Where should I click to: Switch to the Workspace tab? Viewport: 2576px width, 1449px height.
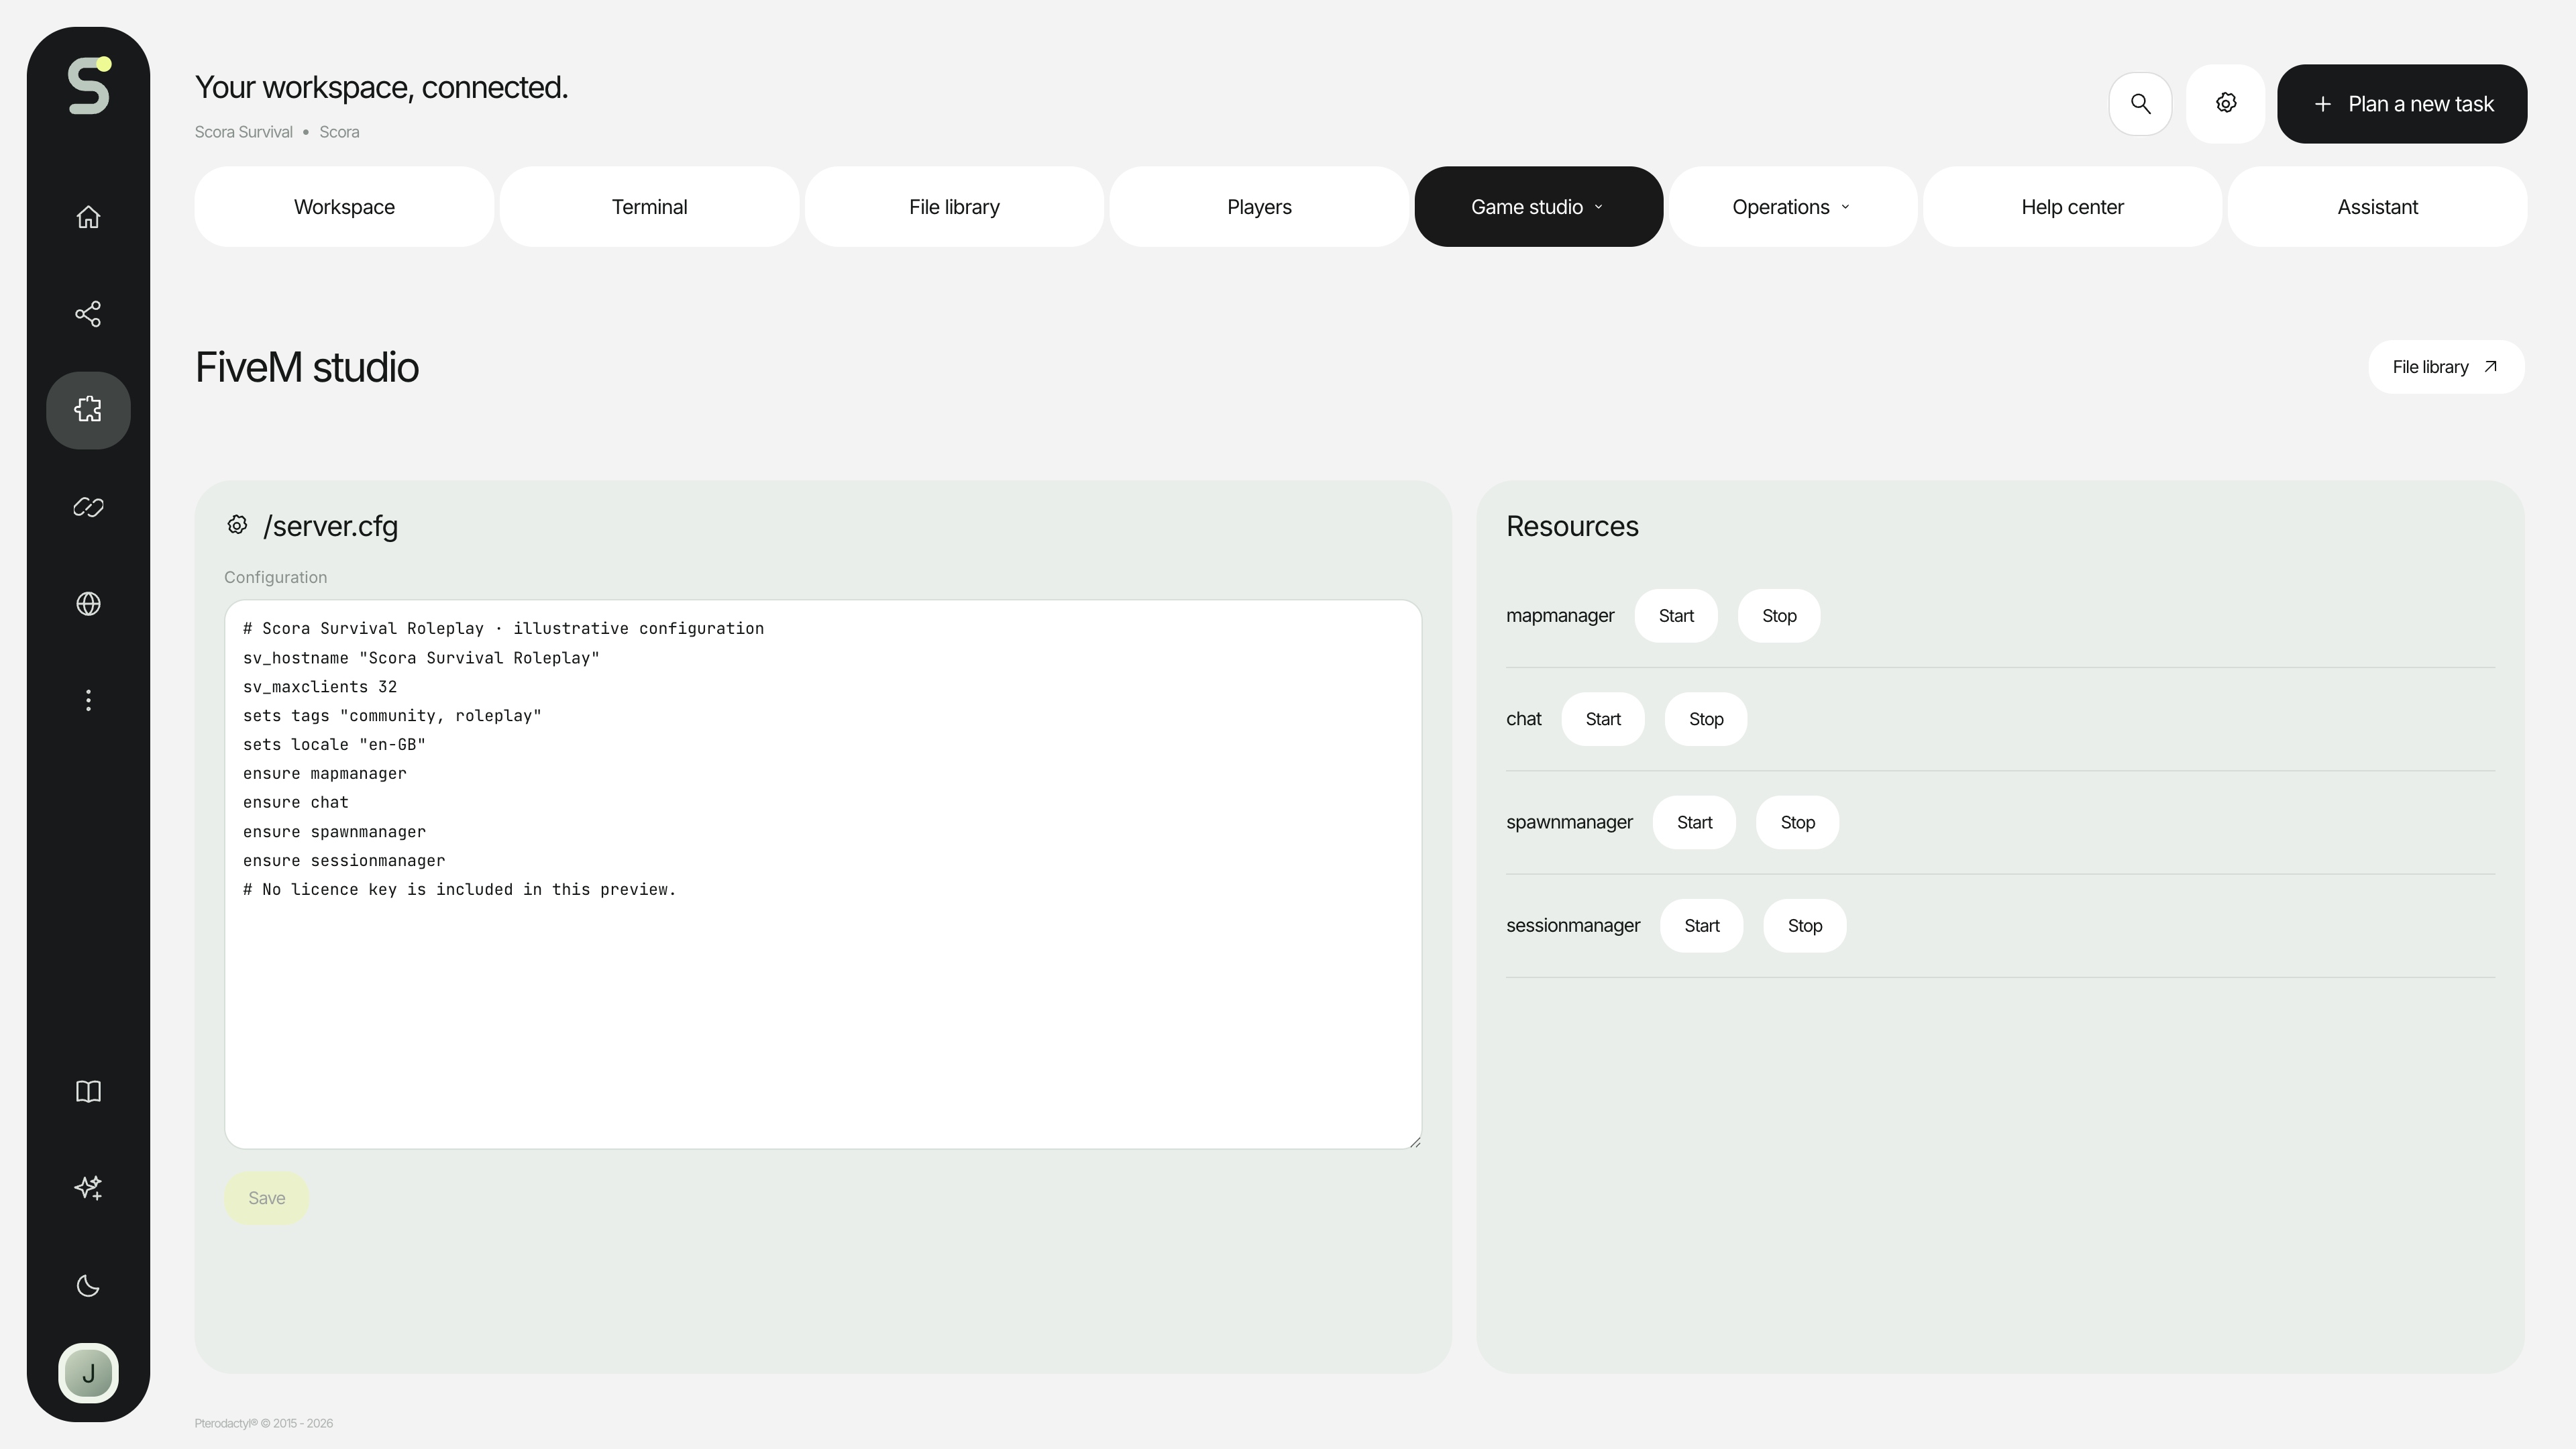point(344,207)
